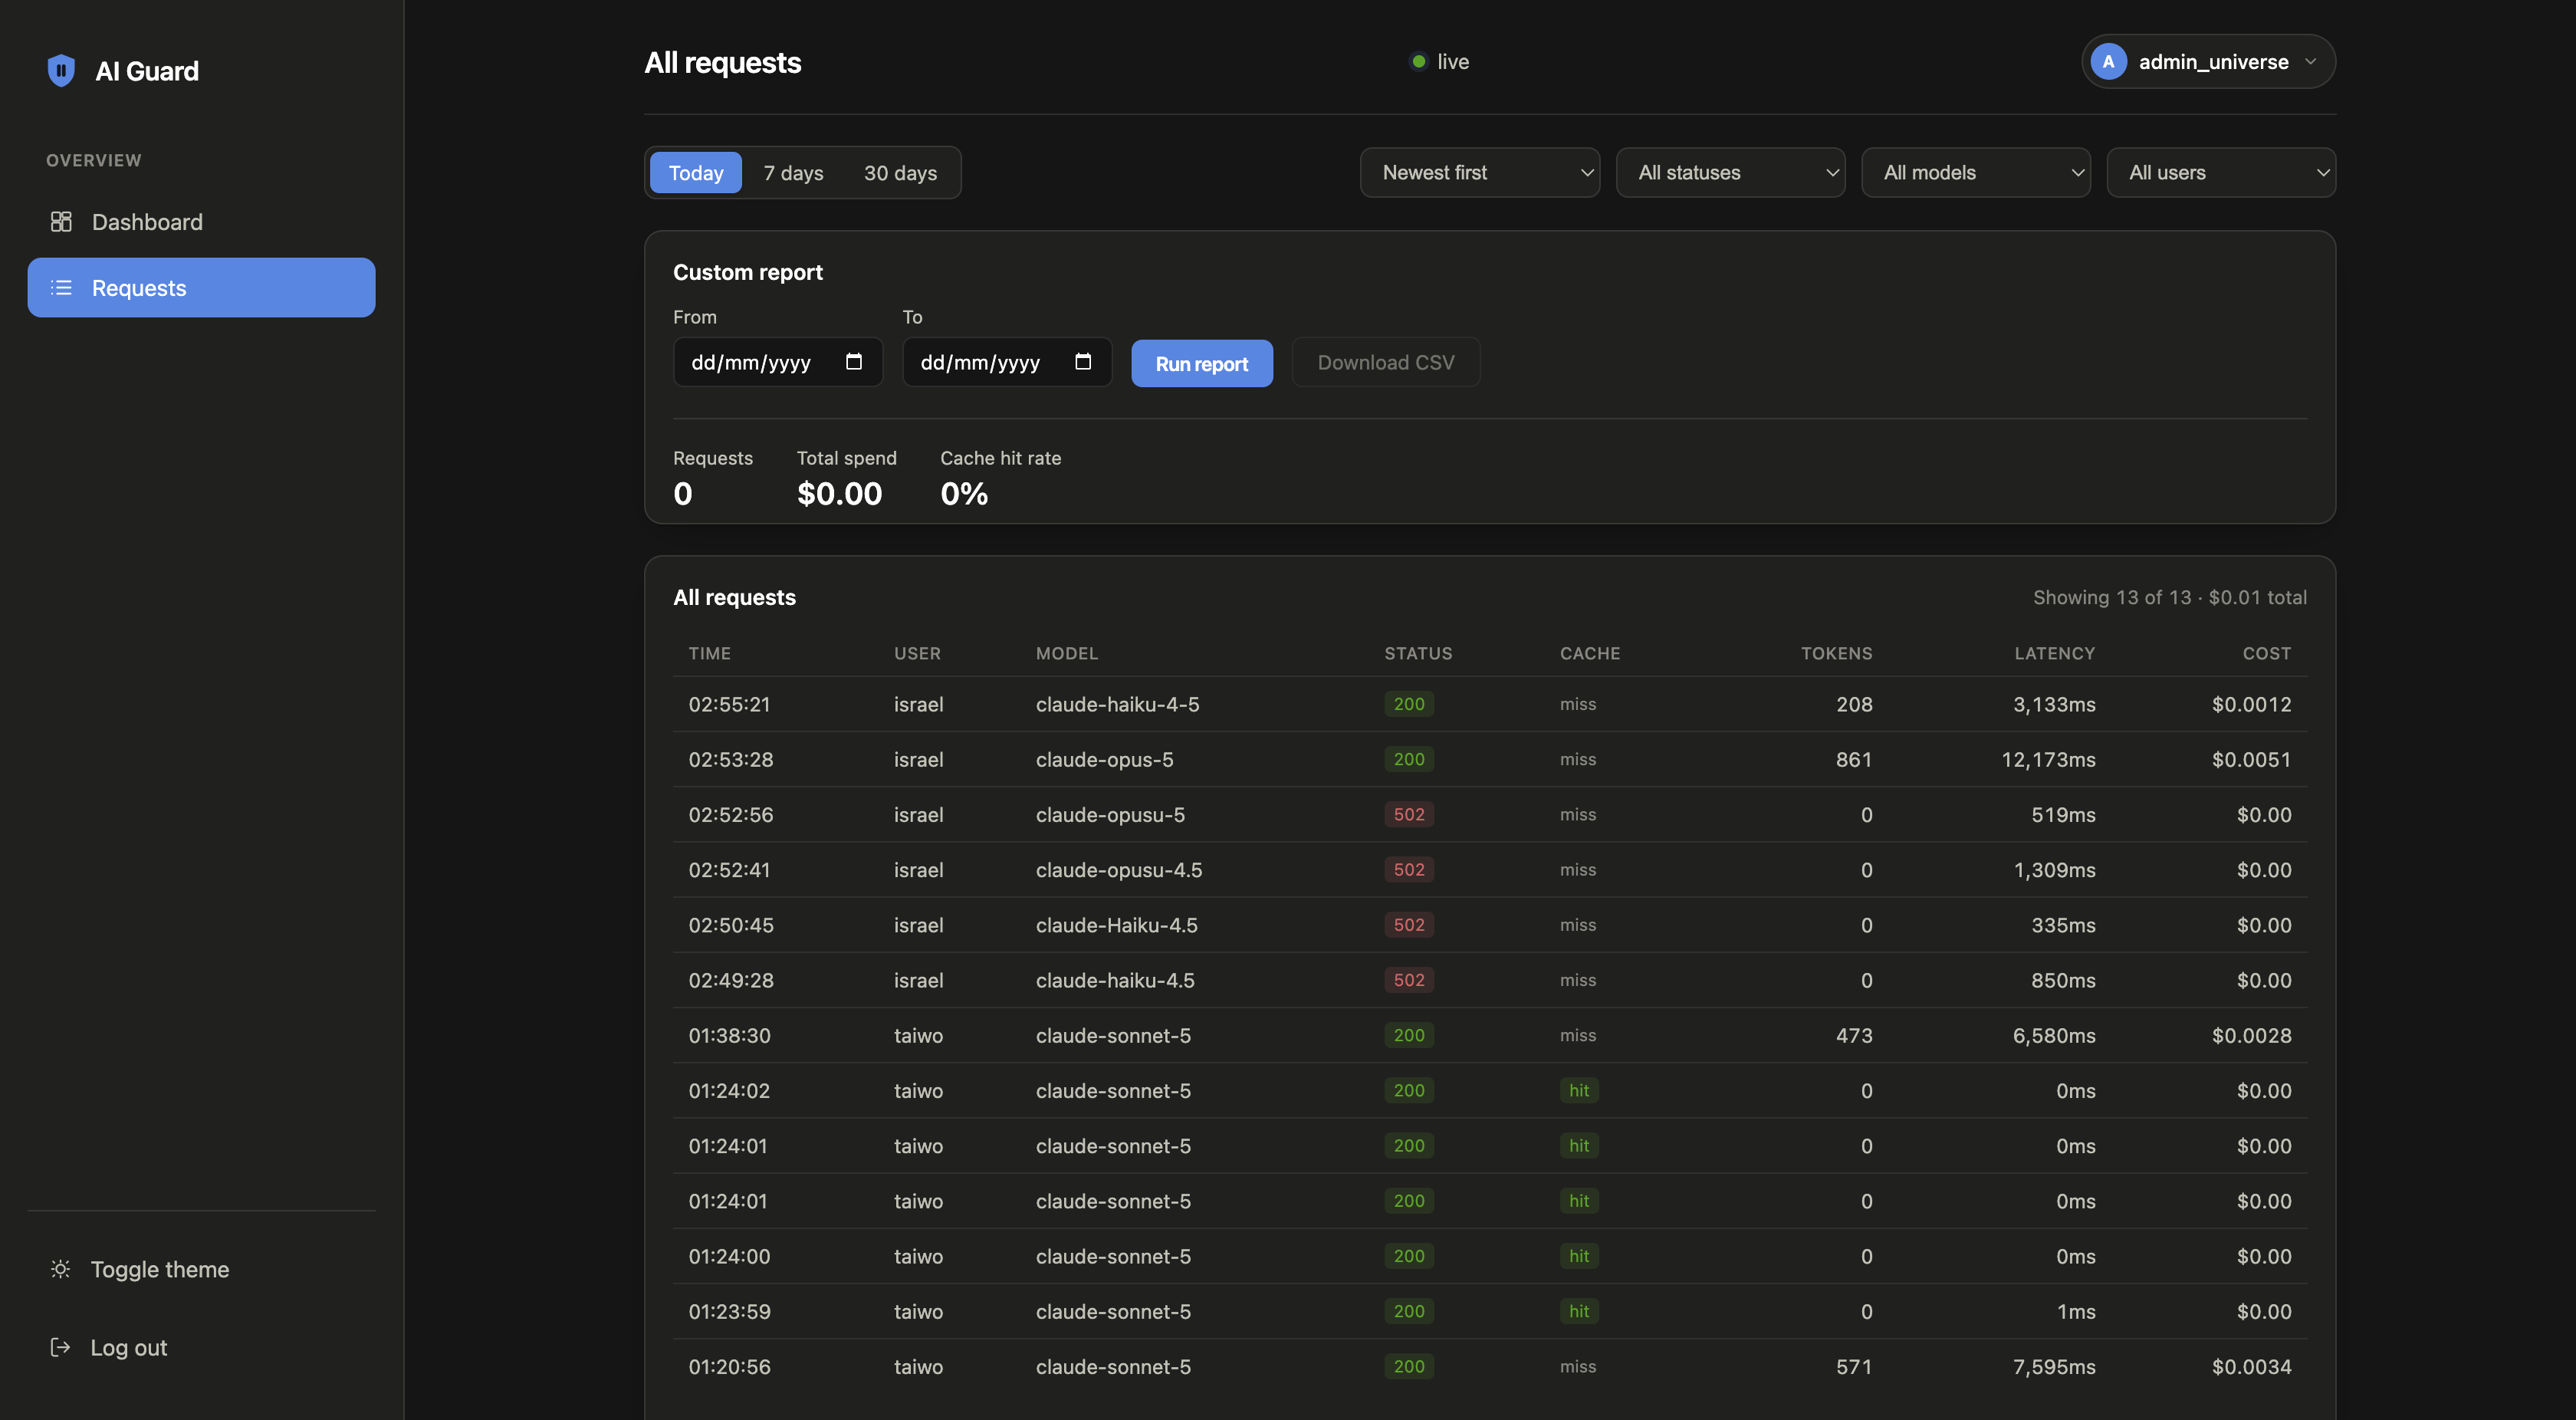The image size is (2576, 1420).
Task: Toggle the color theme
Action: click(201, 1269)
